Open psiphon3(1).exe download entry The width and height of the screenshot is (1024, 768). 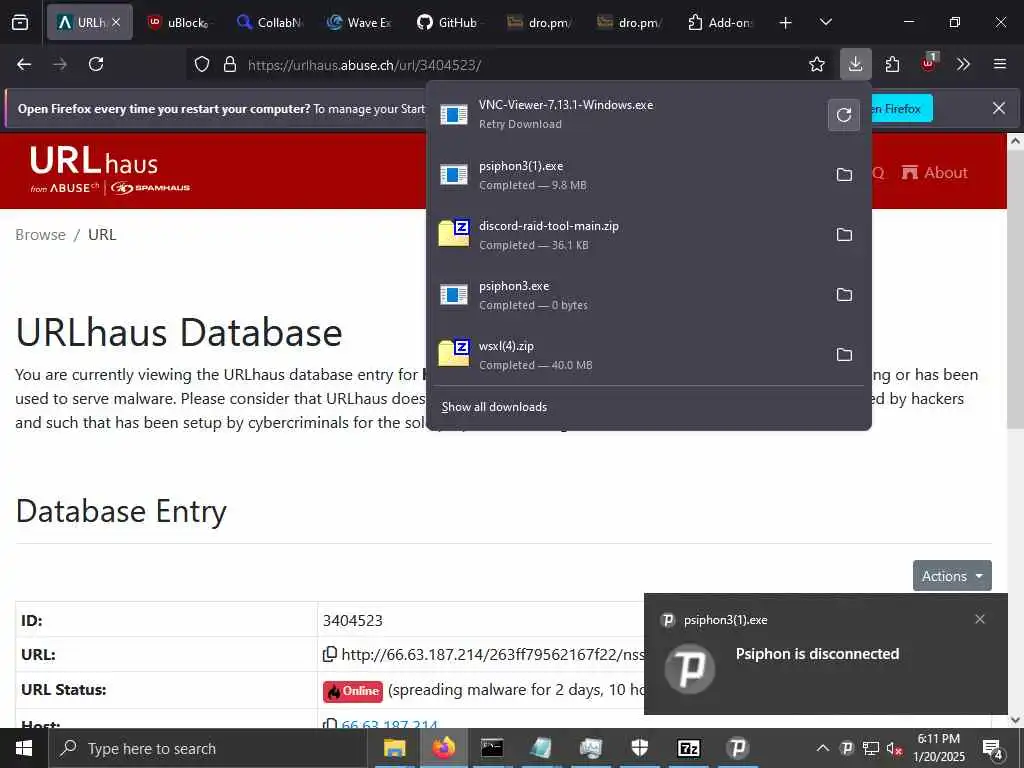627,175
